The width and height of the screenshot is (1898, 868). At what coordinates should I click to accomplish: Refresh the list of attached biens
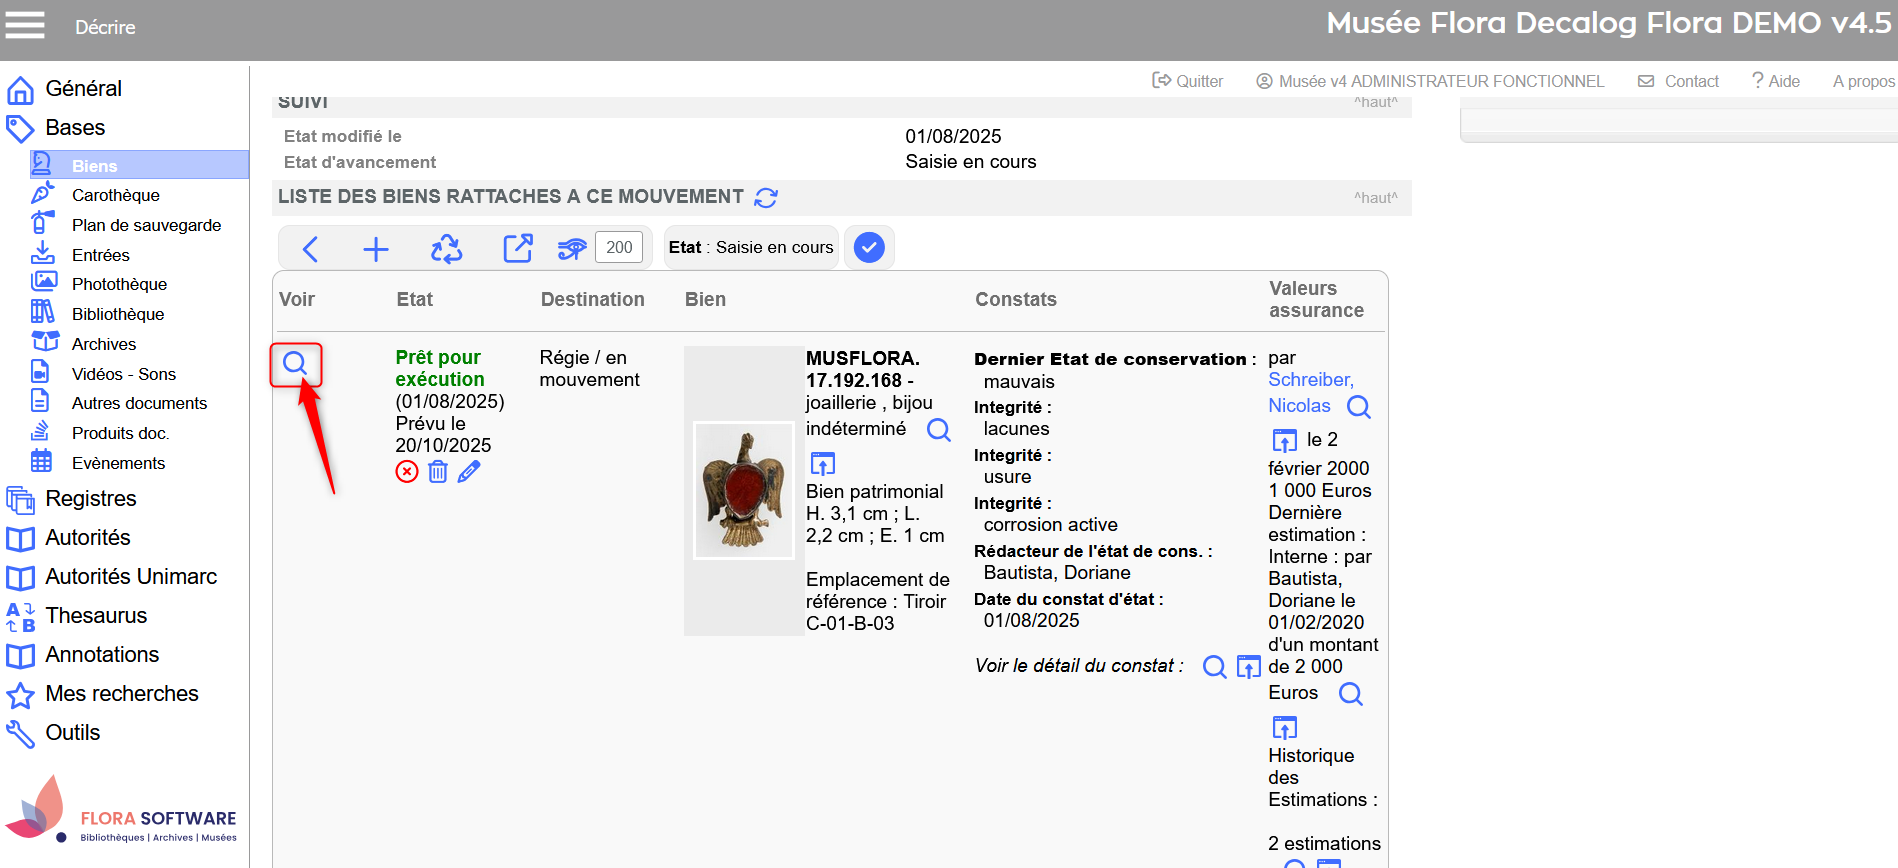tap(766, 198)
